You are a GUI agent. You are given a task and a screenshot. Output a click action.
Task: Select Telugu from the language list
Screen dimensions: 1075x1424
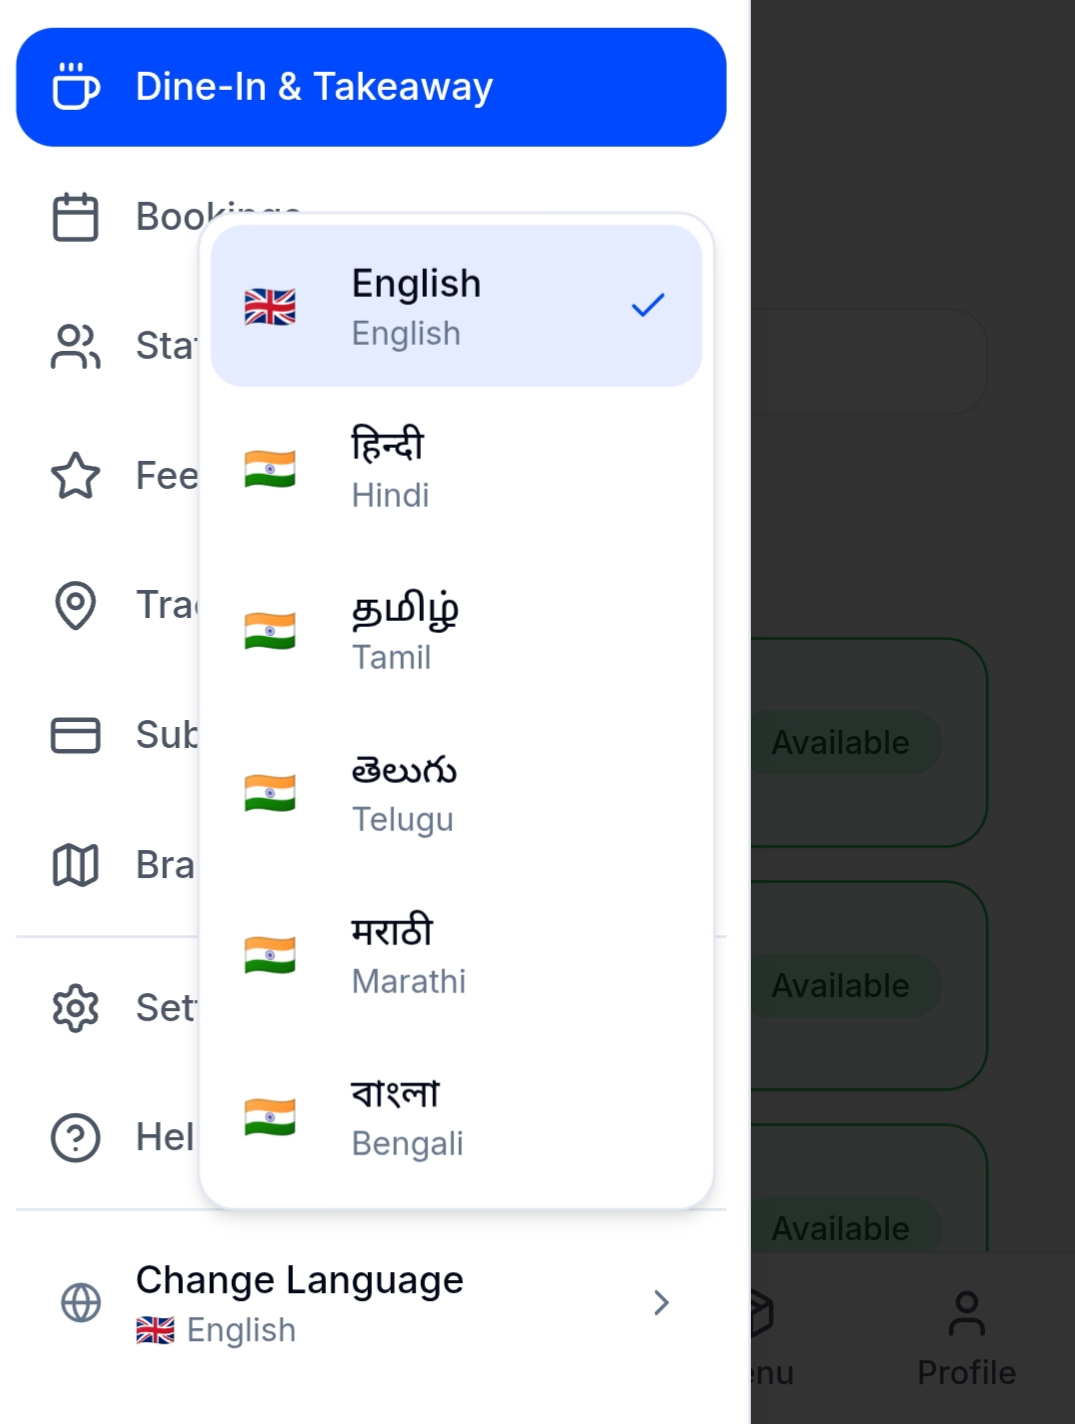(x=456, y=793)
